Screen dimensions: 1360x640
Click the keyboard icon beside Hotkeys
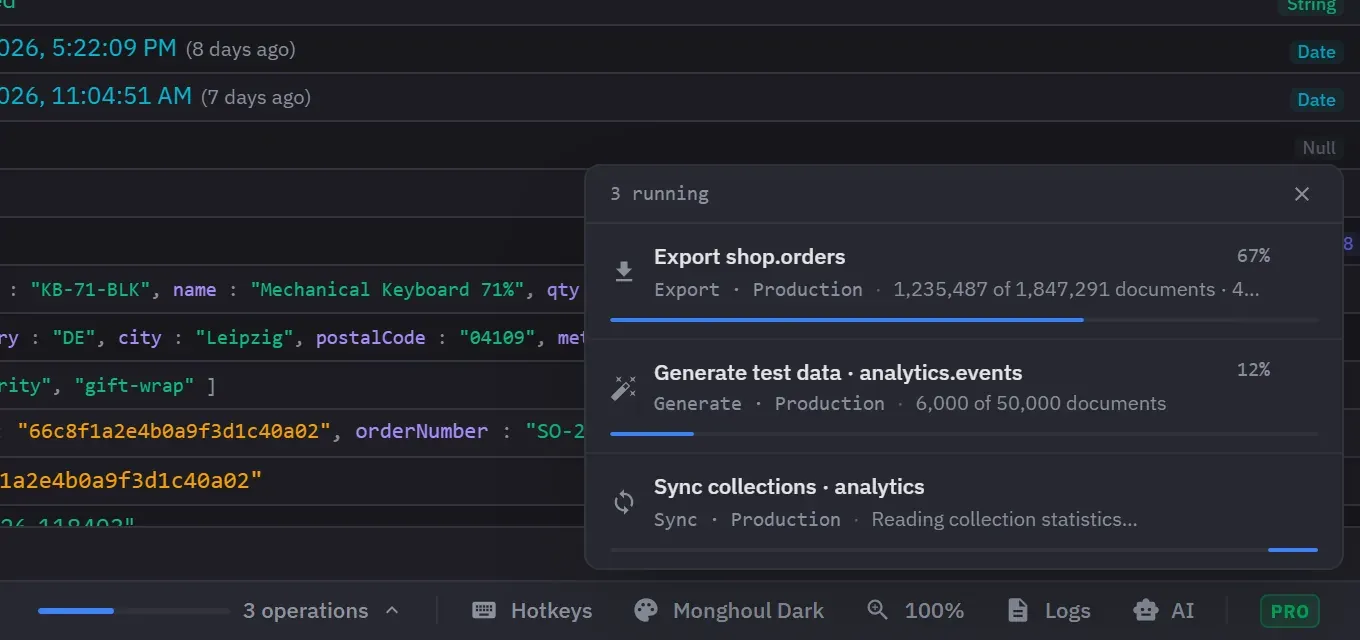pyautogui.click(x=484, y=610)
